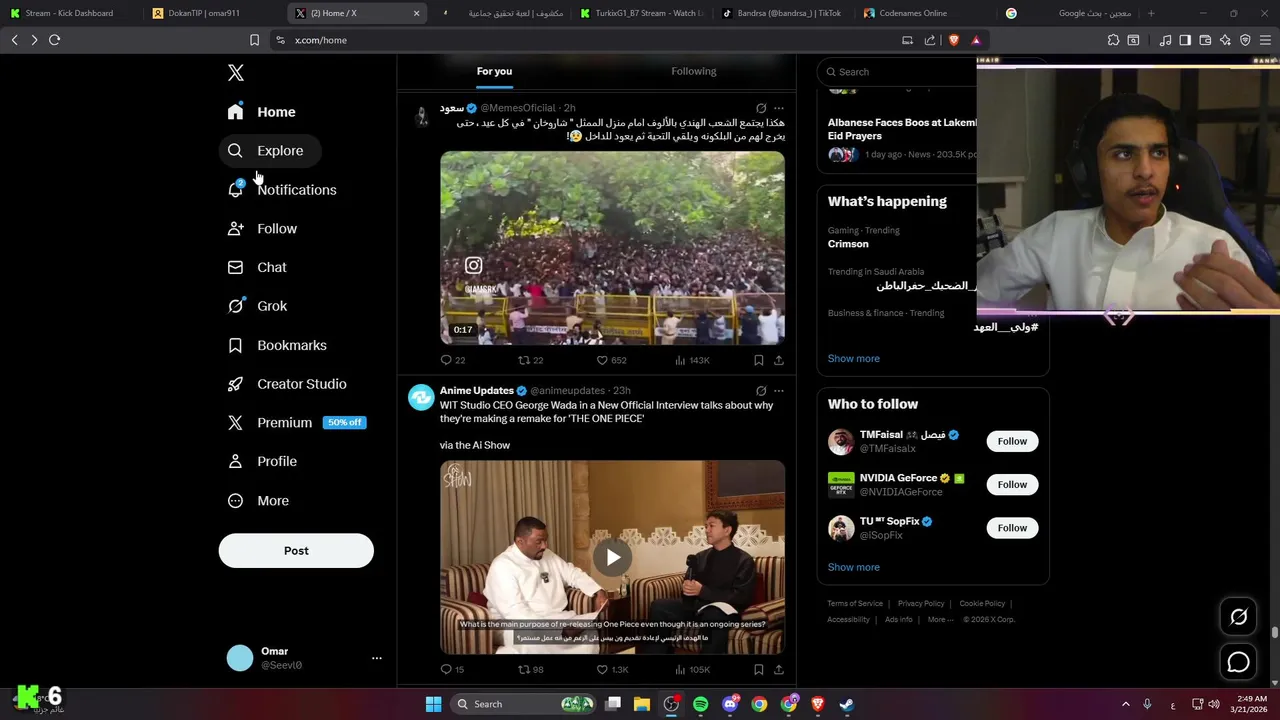Screen dimensions: 1280x720
Task: Open Terms of Service link
Action: pos(855,604)
